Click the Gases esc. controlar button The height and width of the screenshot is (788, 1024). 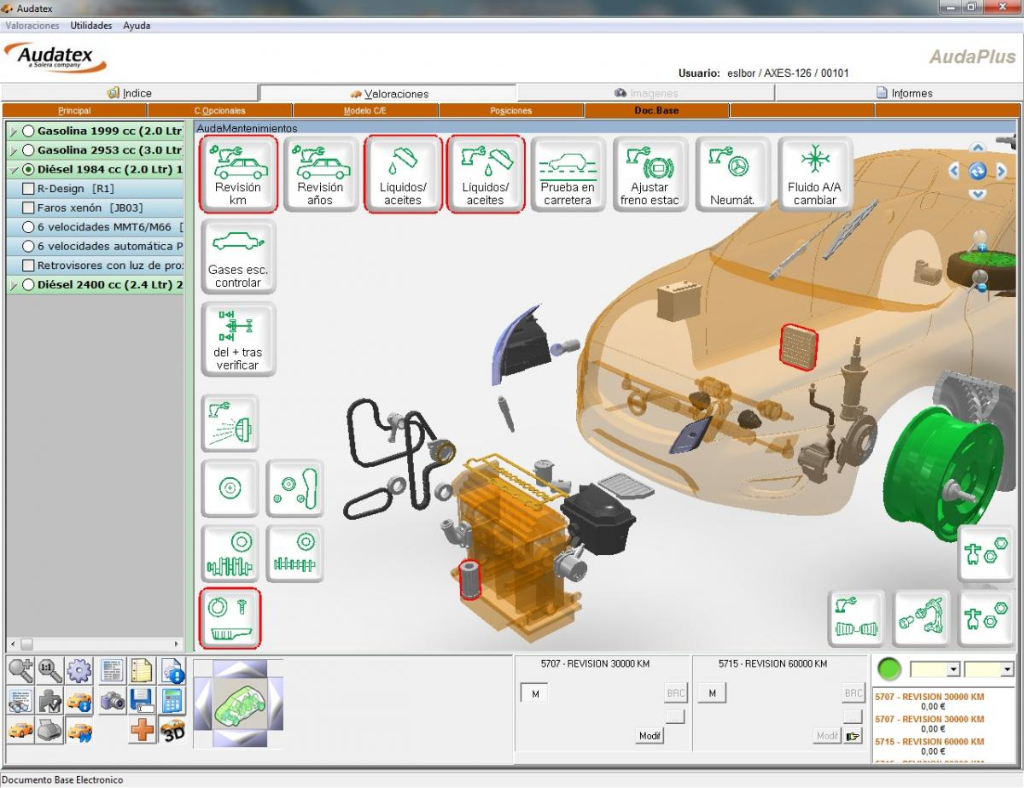238,257
